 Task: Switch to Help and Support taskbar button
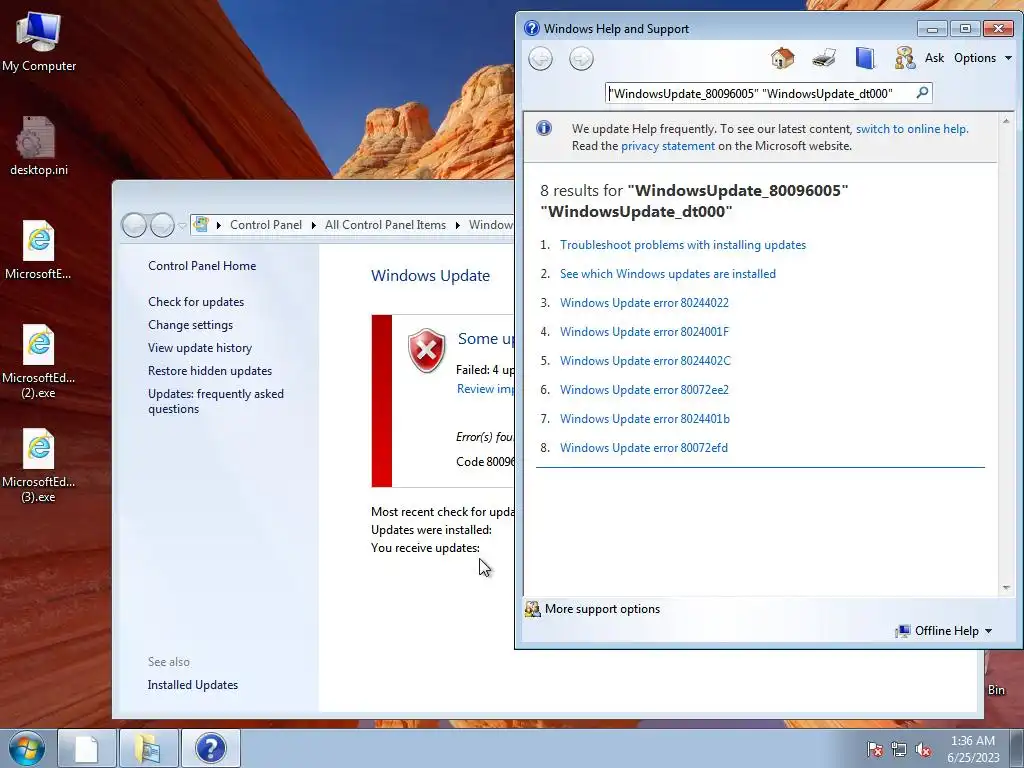click(210, 748)
